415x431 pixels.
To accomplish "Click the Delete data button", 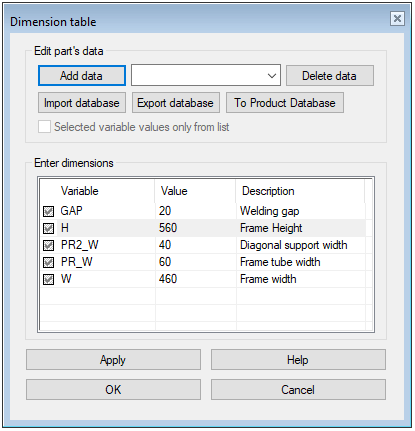I will point(329,76).
